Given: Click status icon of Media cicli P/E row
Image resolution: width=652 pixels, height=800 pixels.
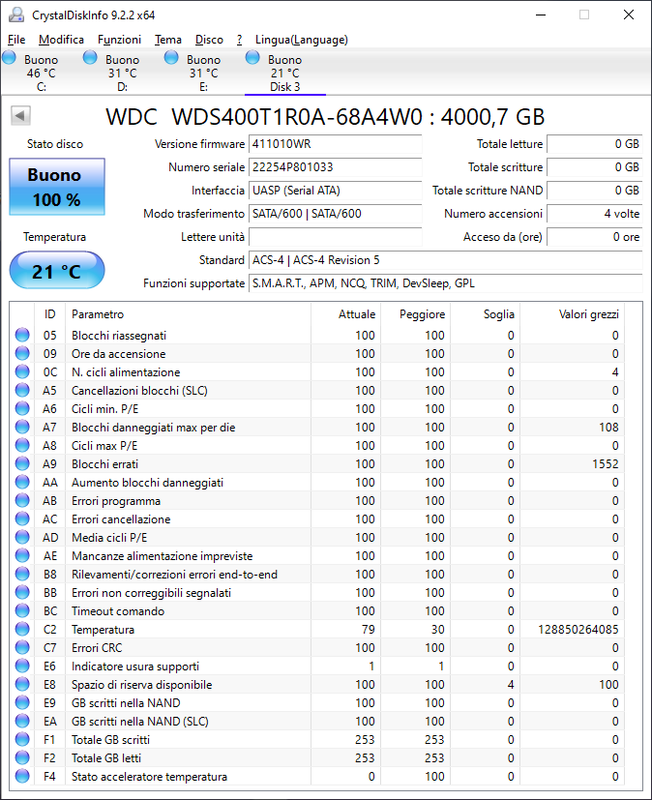Looking at the screenshot, I should point(22,537).
